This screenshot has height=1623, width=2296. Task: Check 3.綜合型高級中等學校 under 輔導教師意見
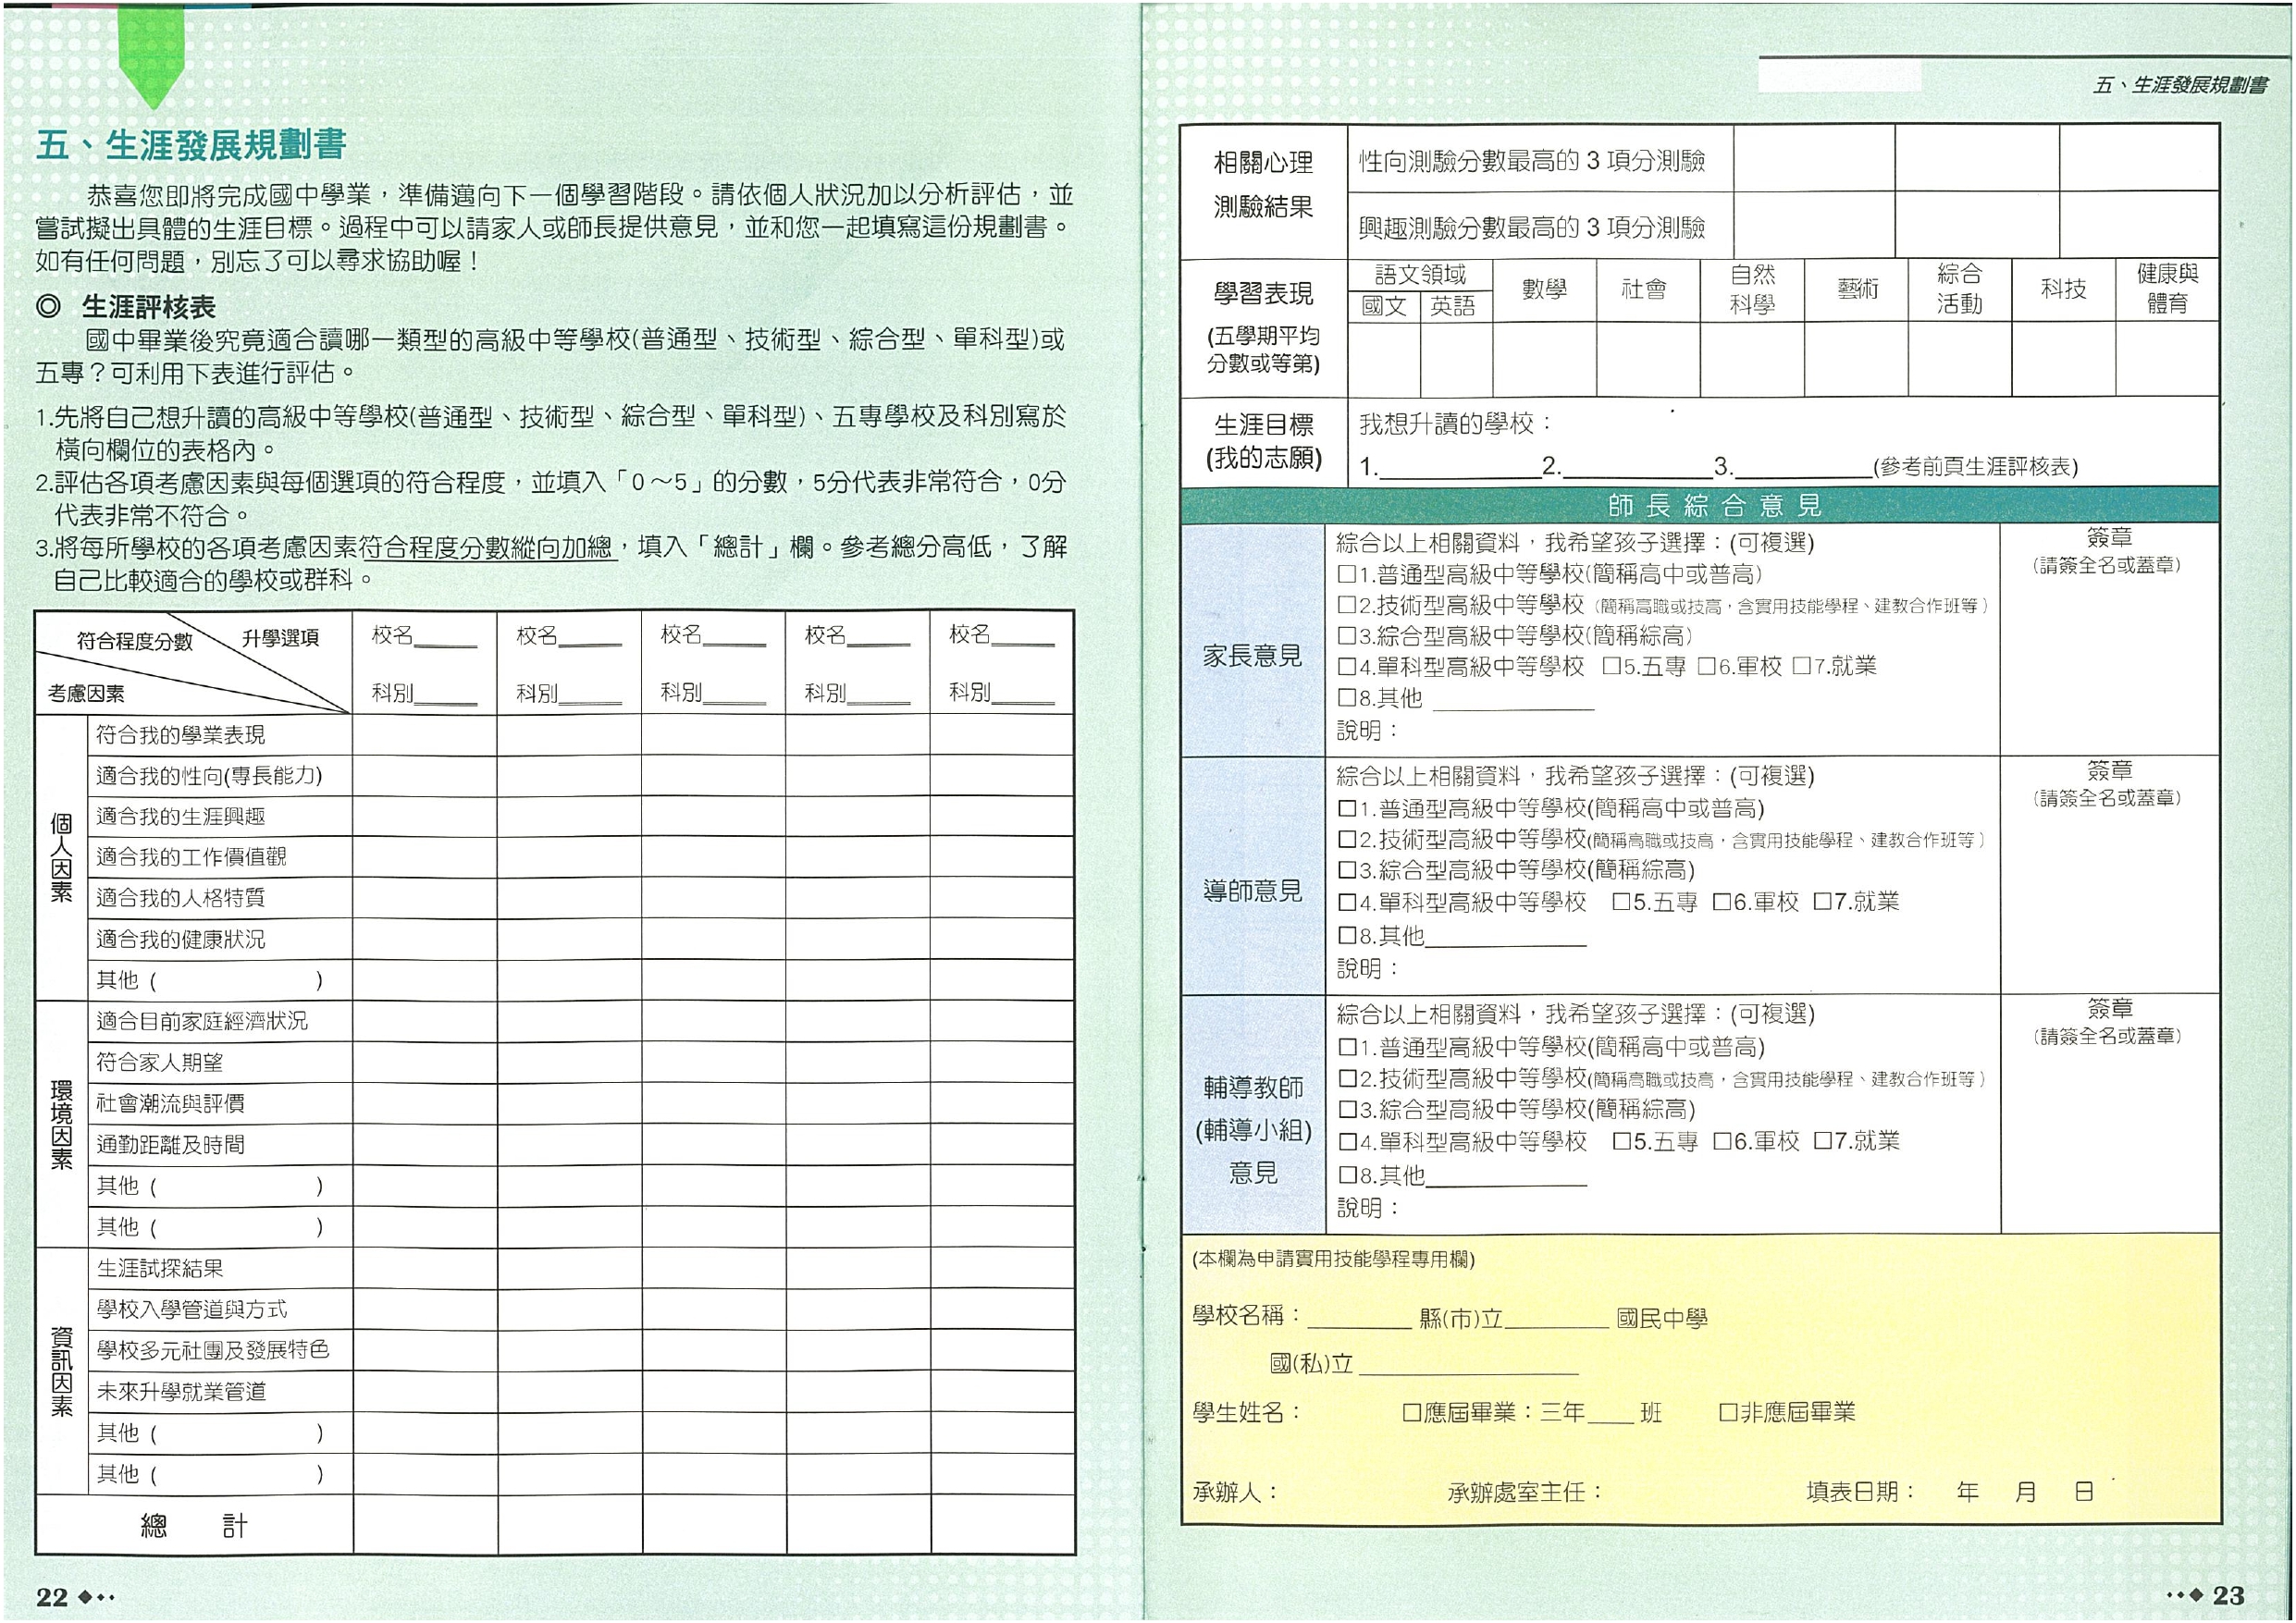[1348, 1111]
